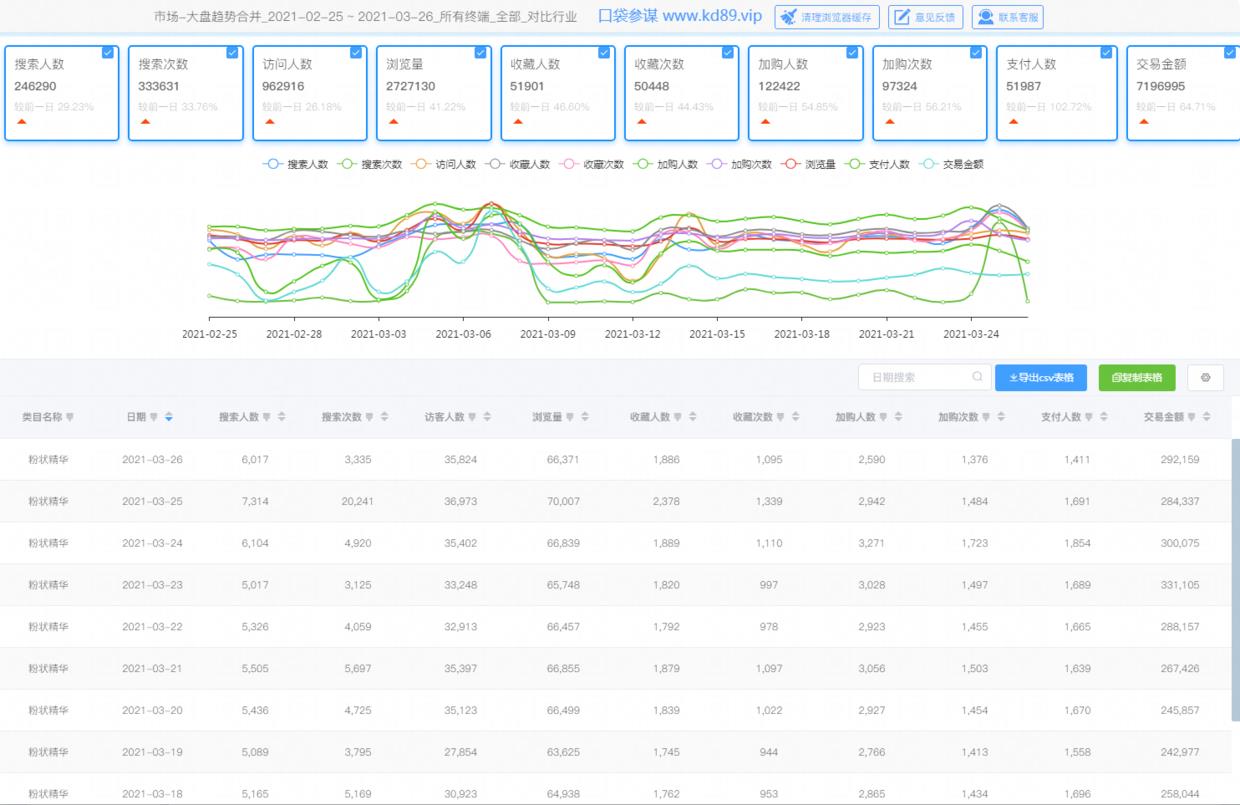1240x805 pixels.
Task: Click the table vertical scrollbar
Action: coord(1235,580)
